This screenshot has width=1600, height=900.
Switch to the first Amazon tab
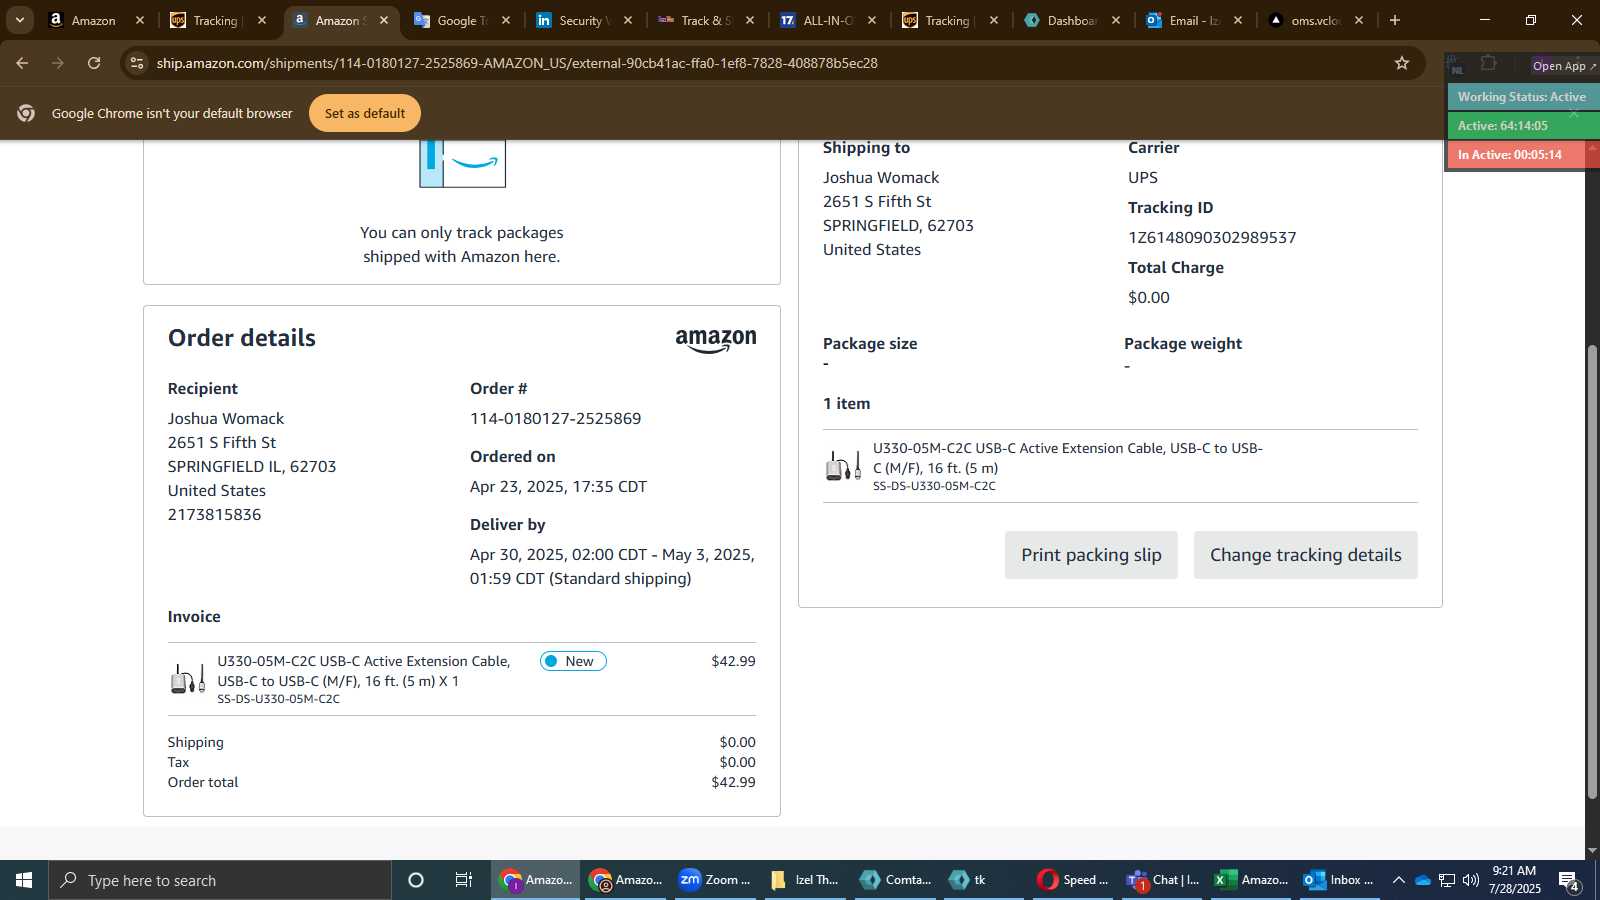(x=96, y=20)
